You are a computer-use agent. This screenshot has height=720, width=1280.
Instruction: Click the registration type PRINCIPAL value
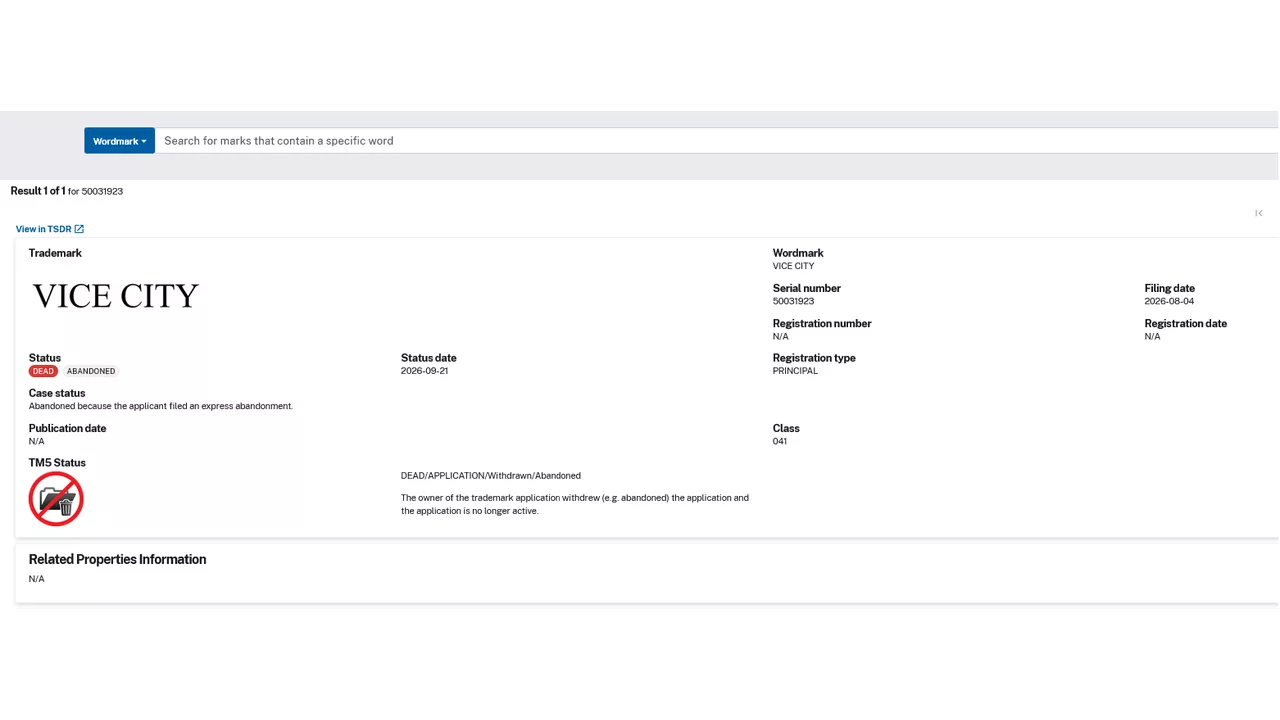point(795,371)
